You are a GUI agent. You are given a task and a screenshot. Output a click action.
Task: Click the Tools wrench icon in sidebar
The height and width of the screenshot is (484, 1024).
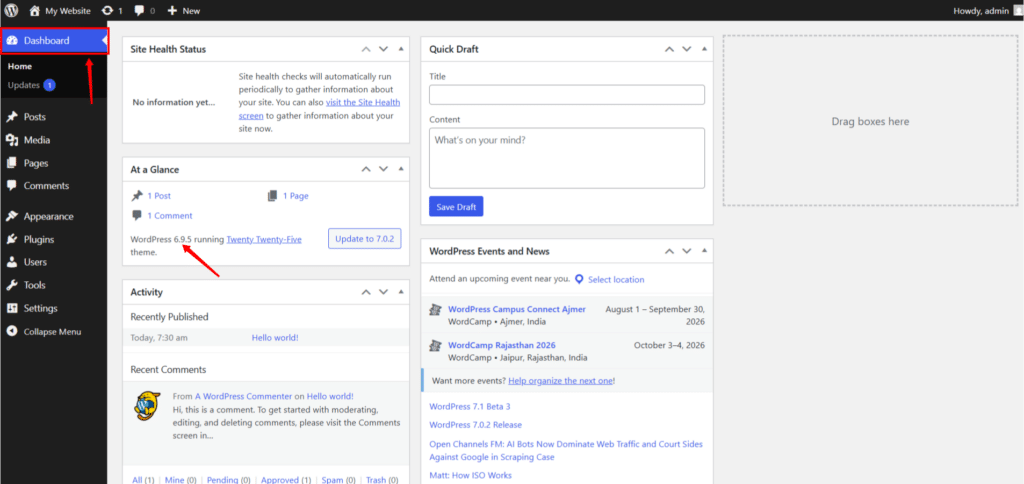pyautogui.click(x=11, y=285)
